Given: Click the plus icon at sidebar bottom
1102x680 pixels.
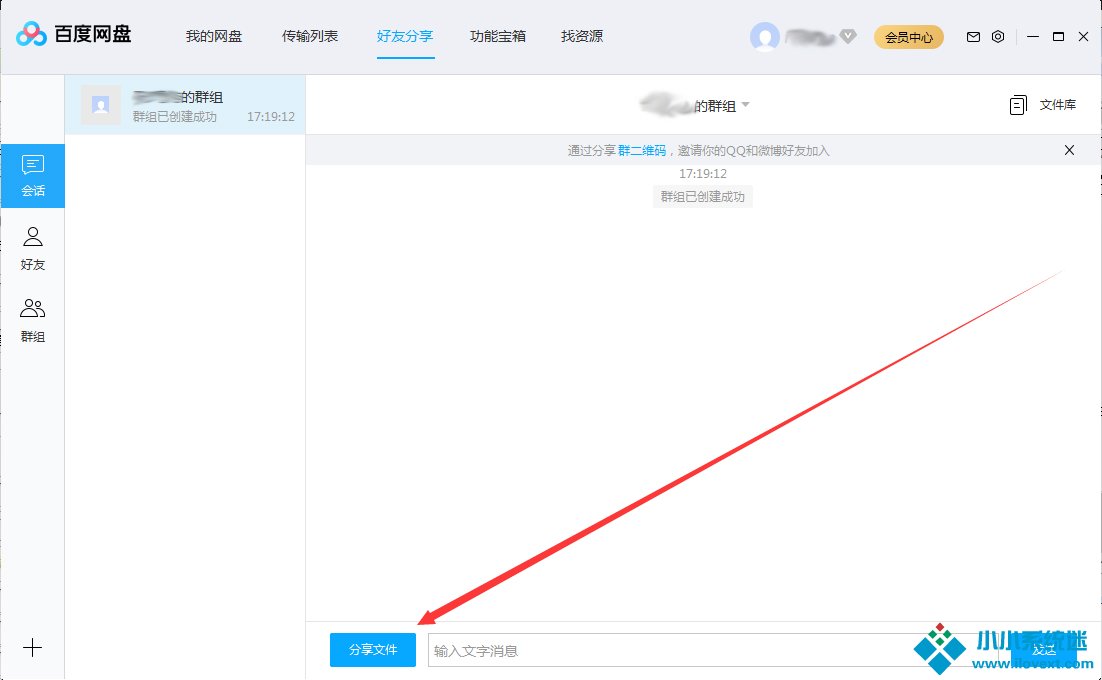Looking at the screenshot, I should click(32, 647).
